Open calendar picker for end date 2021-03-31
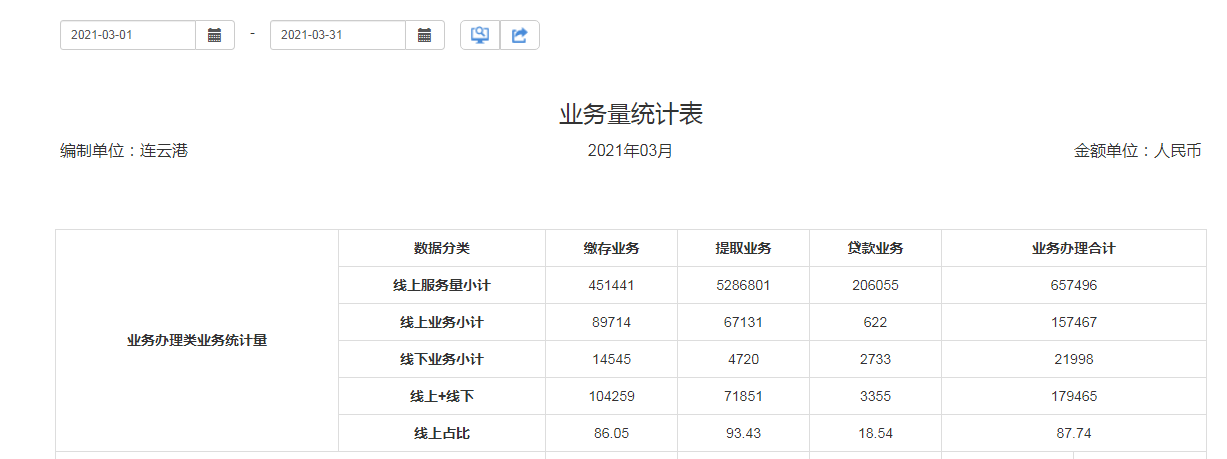This screenshot has width=1227, height=459. (x=425, y=35)
